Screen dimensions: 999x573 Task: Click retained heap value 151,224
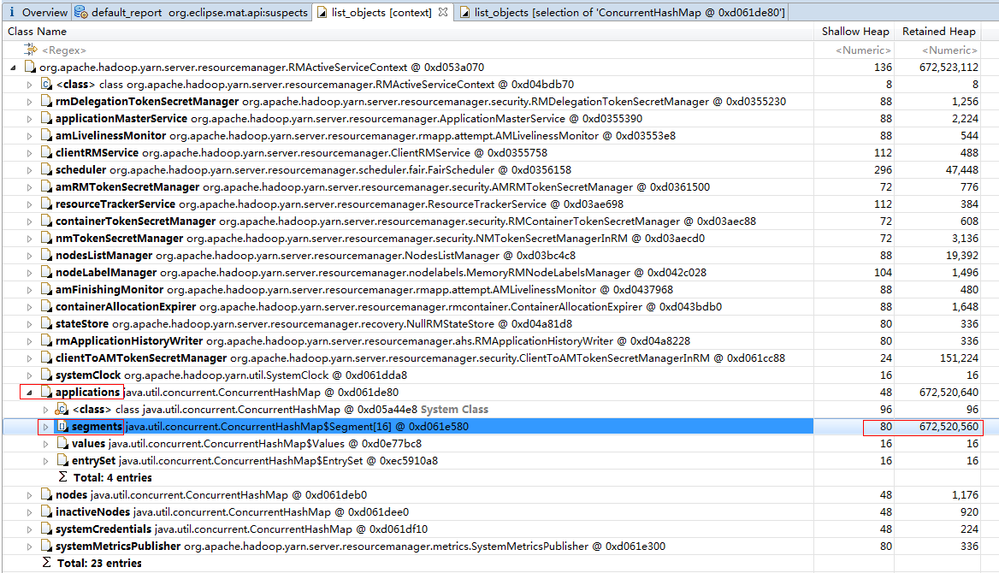[x=959, y=358]
